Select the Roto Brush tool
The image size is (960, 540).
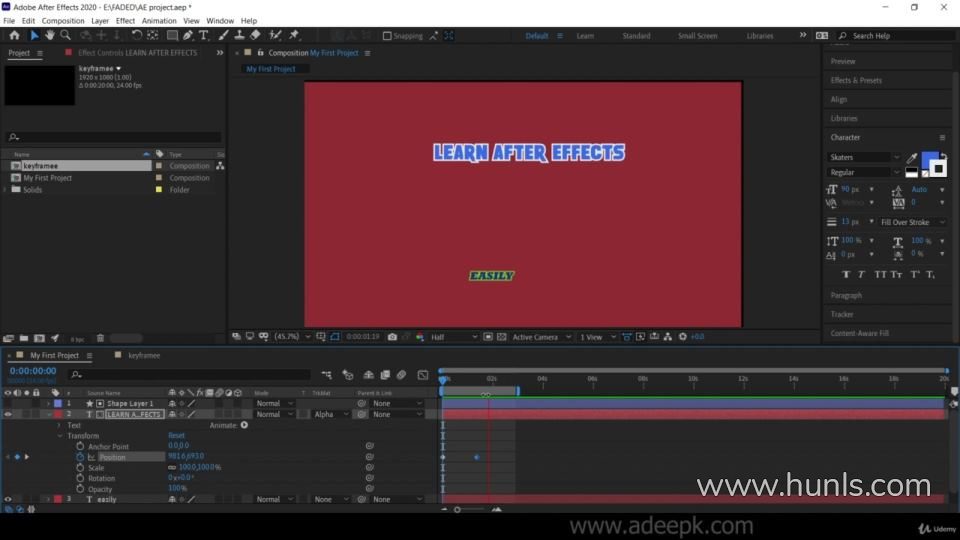276,36
